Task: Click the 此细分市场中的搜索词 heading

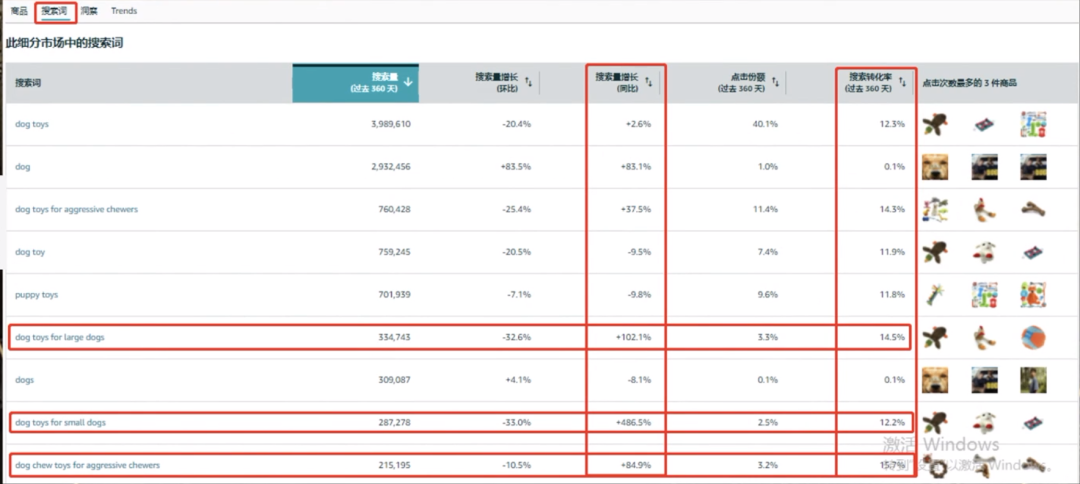Action: coord(65,43)
